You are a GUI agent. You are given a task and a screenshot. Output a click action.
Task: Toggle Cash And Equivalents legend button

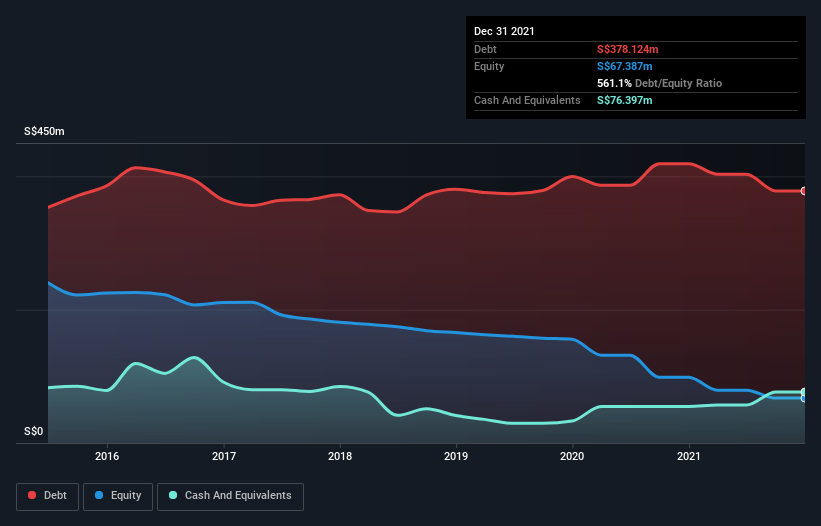[230, 496]
